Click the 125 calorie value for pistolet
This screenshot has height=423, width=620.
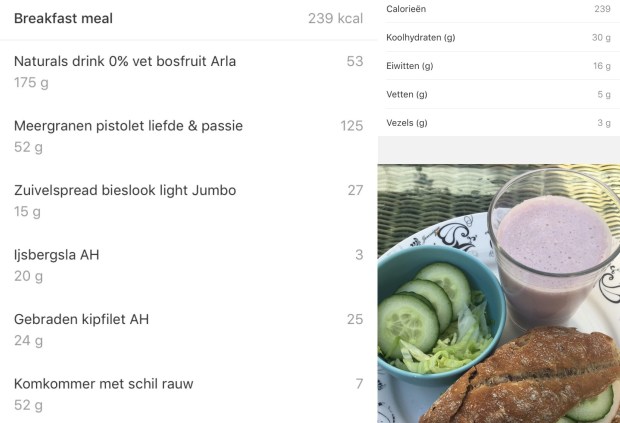352,126
